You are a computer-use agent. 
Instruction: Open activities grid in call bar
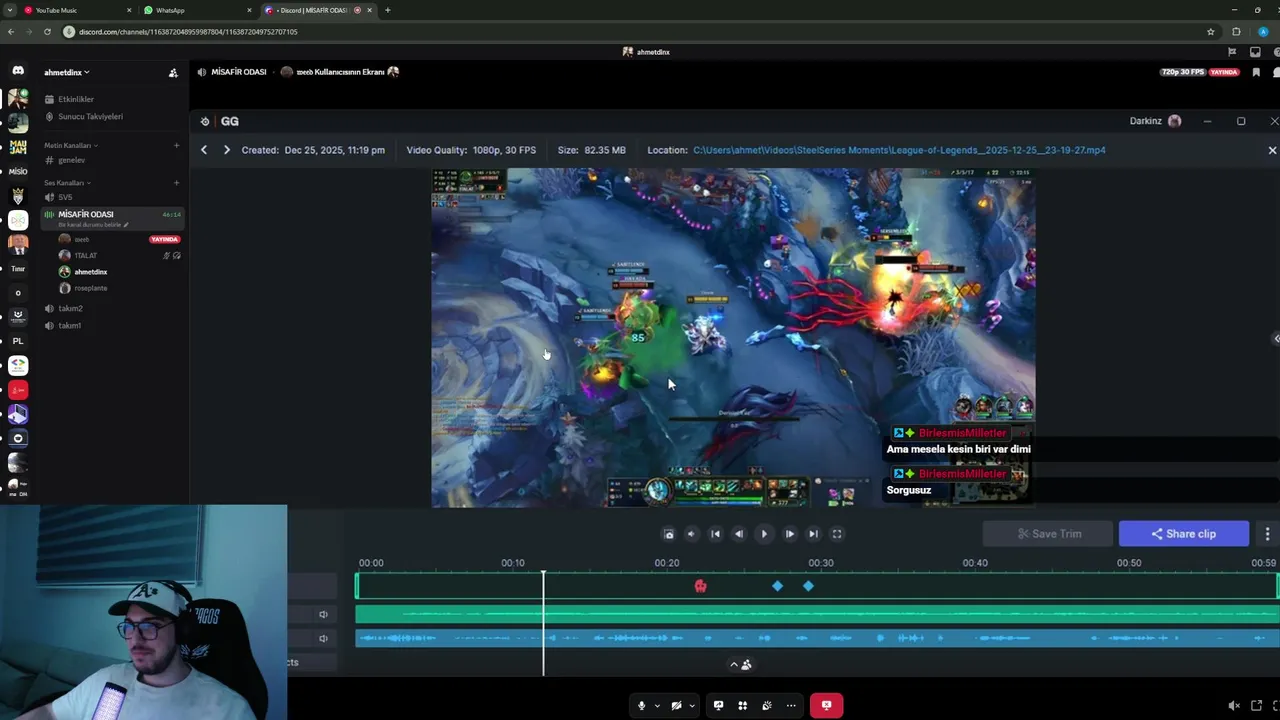point(742,706)
